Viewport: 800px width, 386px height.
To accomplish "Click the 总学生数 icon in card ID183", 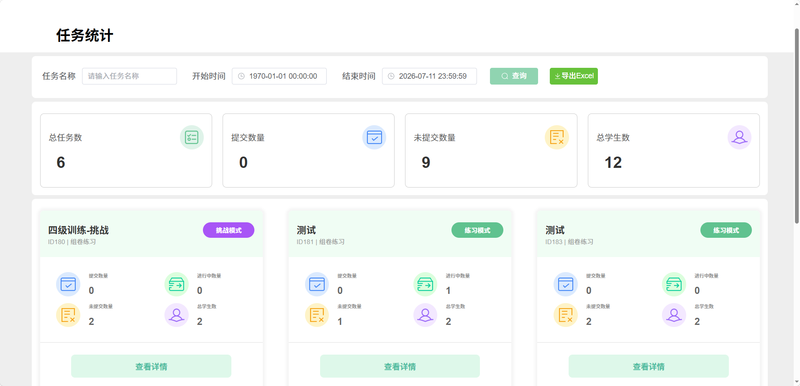I will click(674, 315).
